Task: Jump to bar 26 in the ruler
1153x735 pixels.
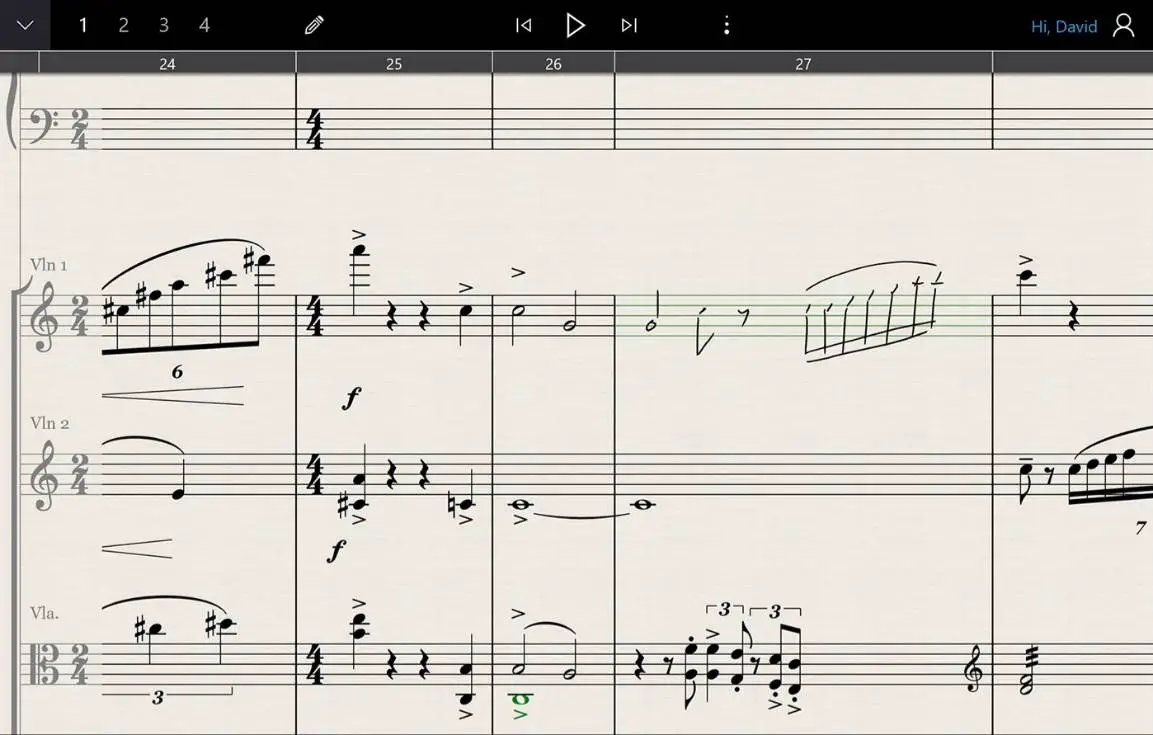Action: 553,64
